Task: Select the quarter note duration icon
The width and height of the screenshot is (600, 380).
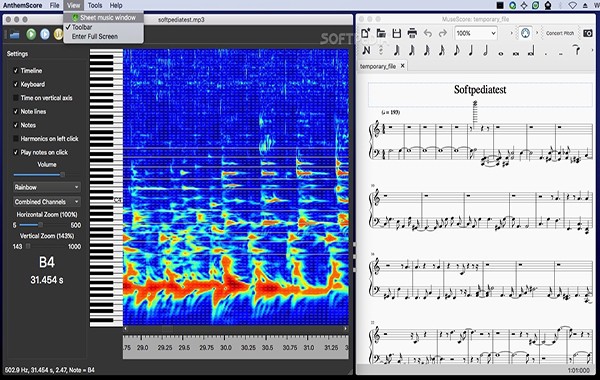Action: pos(471,50)
